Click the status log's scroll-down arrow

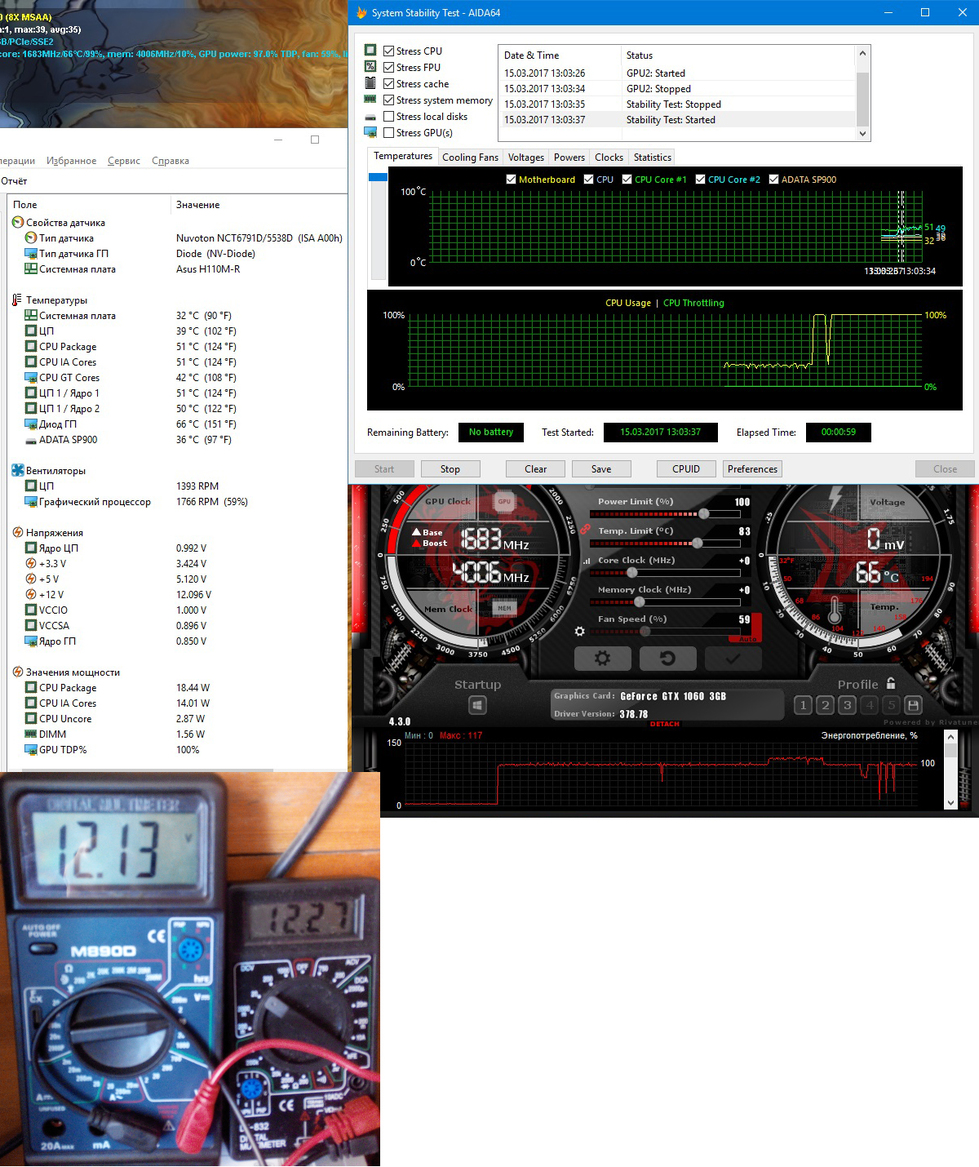863,133
